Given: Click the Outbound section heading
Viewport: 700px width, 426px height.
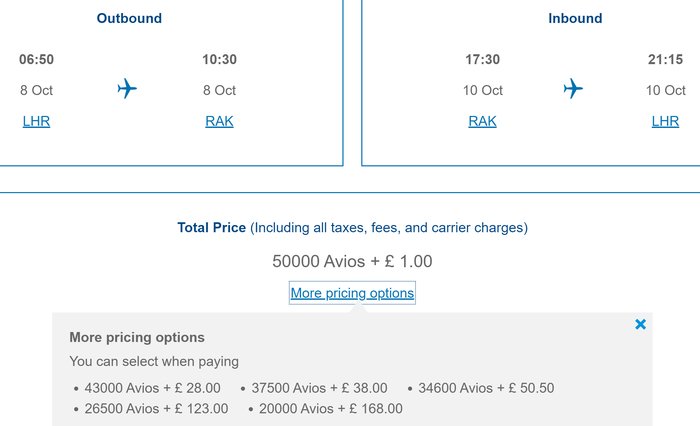Looking at the screenshot, I should coord(129,18).
